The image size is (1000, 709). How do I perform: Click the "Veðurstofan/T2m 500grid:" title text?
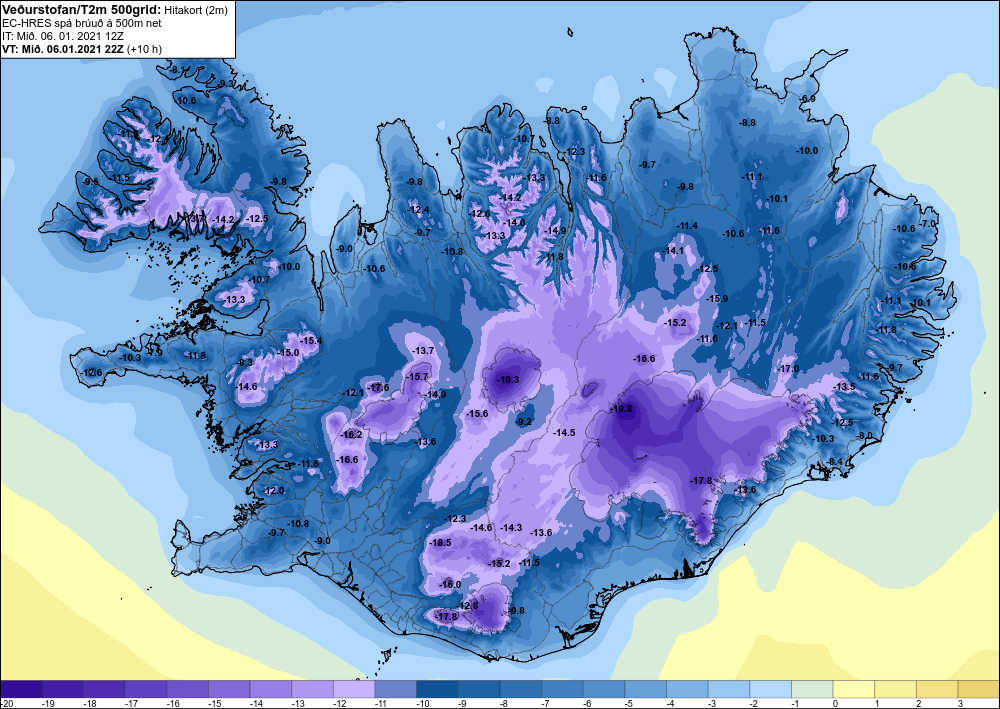[x=79, y=9]
